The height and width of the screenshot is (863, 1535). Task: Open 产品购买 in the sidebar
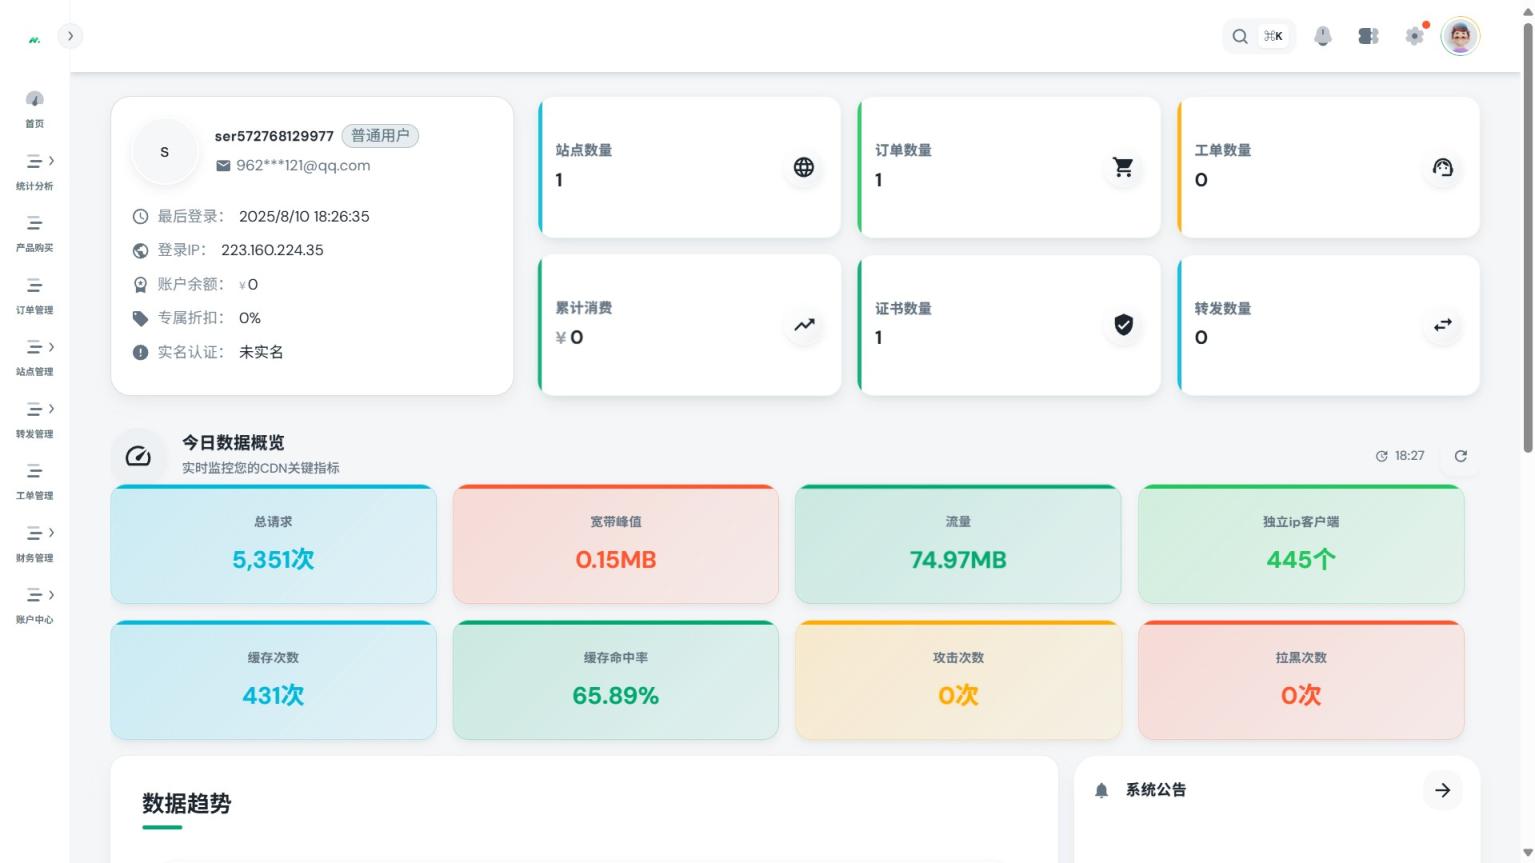click(x=35, y=232)
